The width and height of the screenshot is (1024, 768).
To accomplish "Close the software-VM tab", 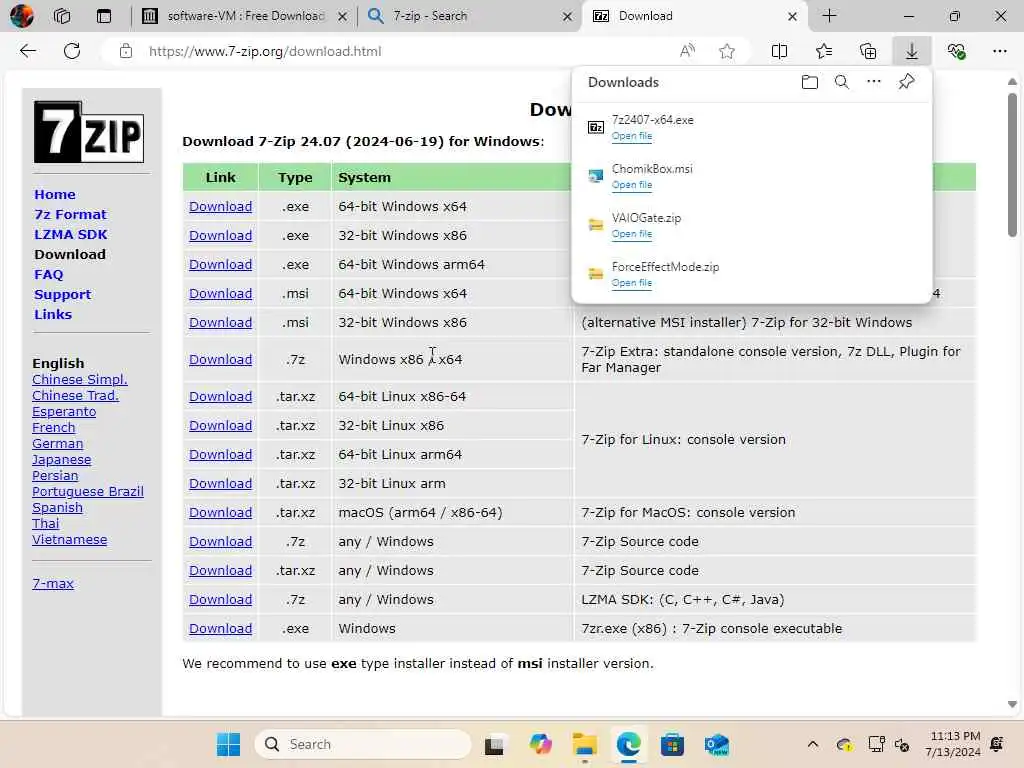I will (x=342, y=16).
